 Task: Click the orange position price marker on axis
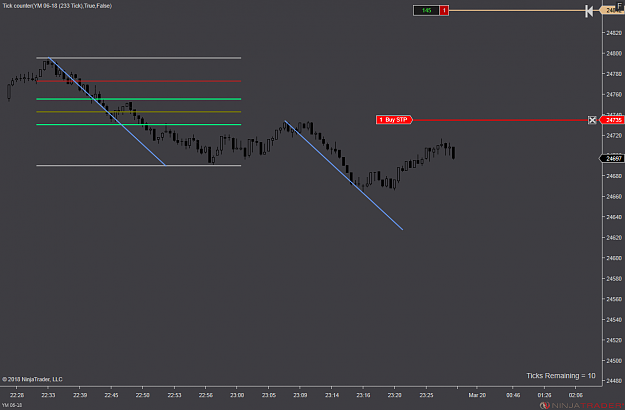click(x=612, y=11)
